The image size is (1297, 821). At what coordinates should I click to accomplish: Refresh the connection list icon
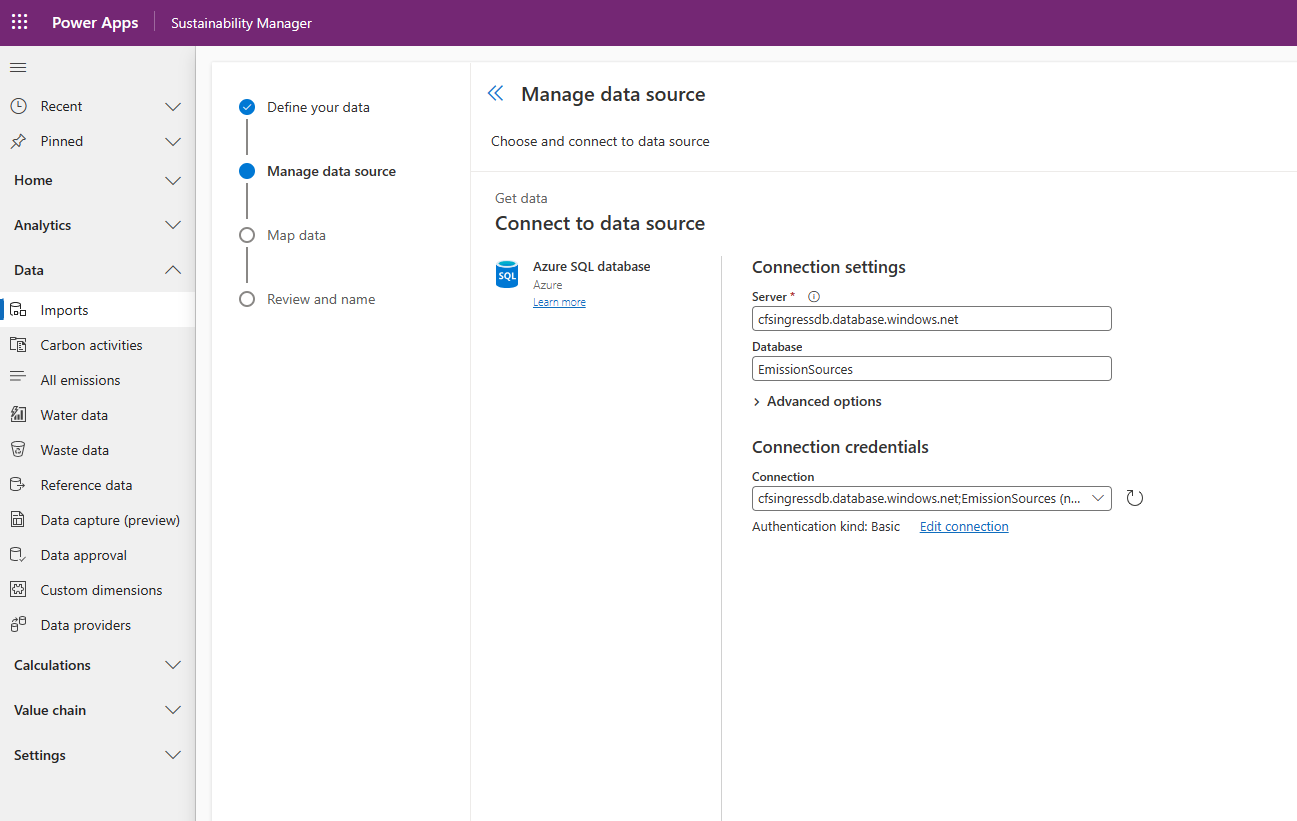click(1134, 498)
